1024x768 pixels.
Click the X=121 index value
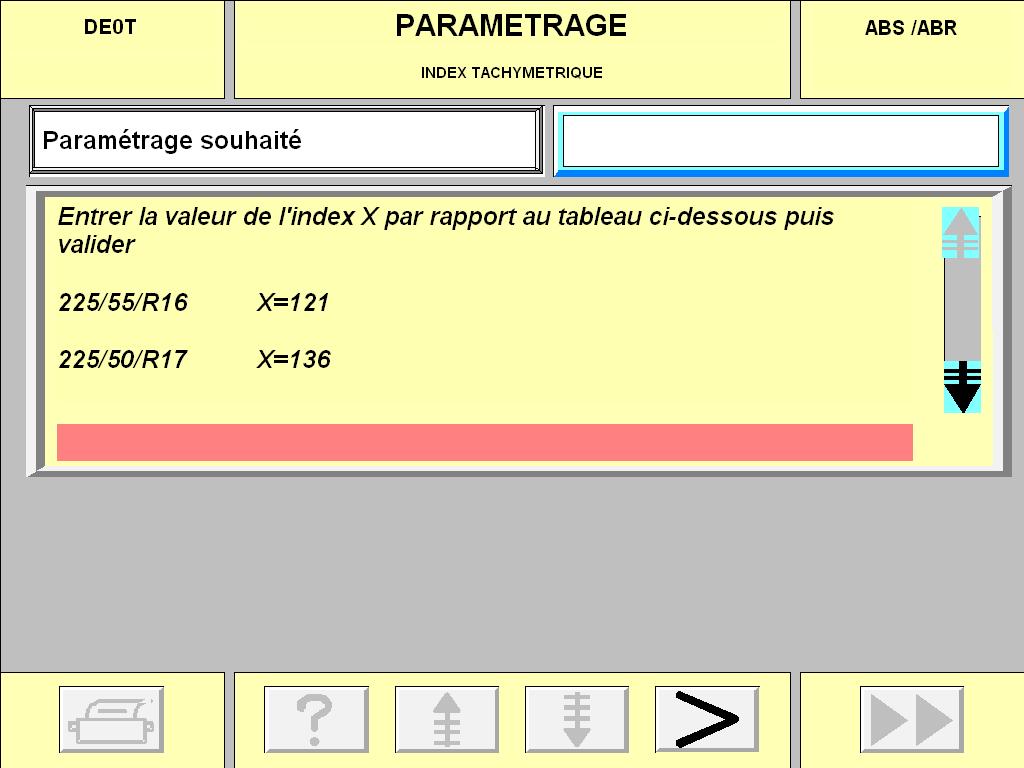click(293, 303)
